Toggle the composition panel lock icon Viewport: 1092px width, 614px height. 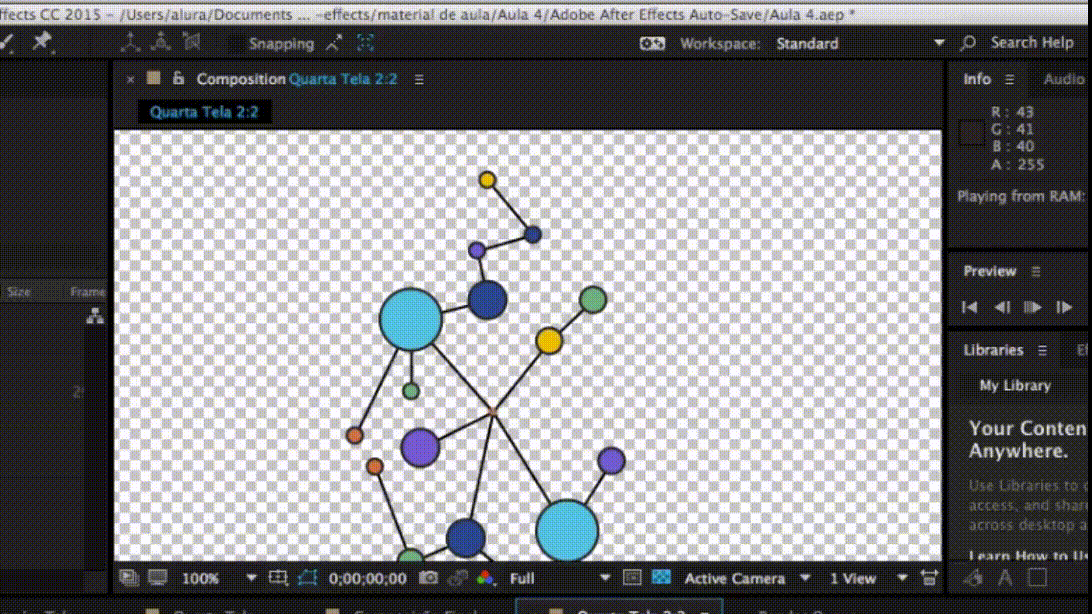click(x=178, y=79)
